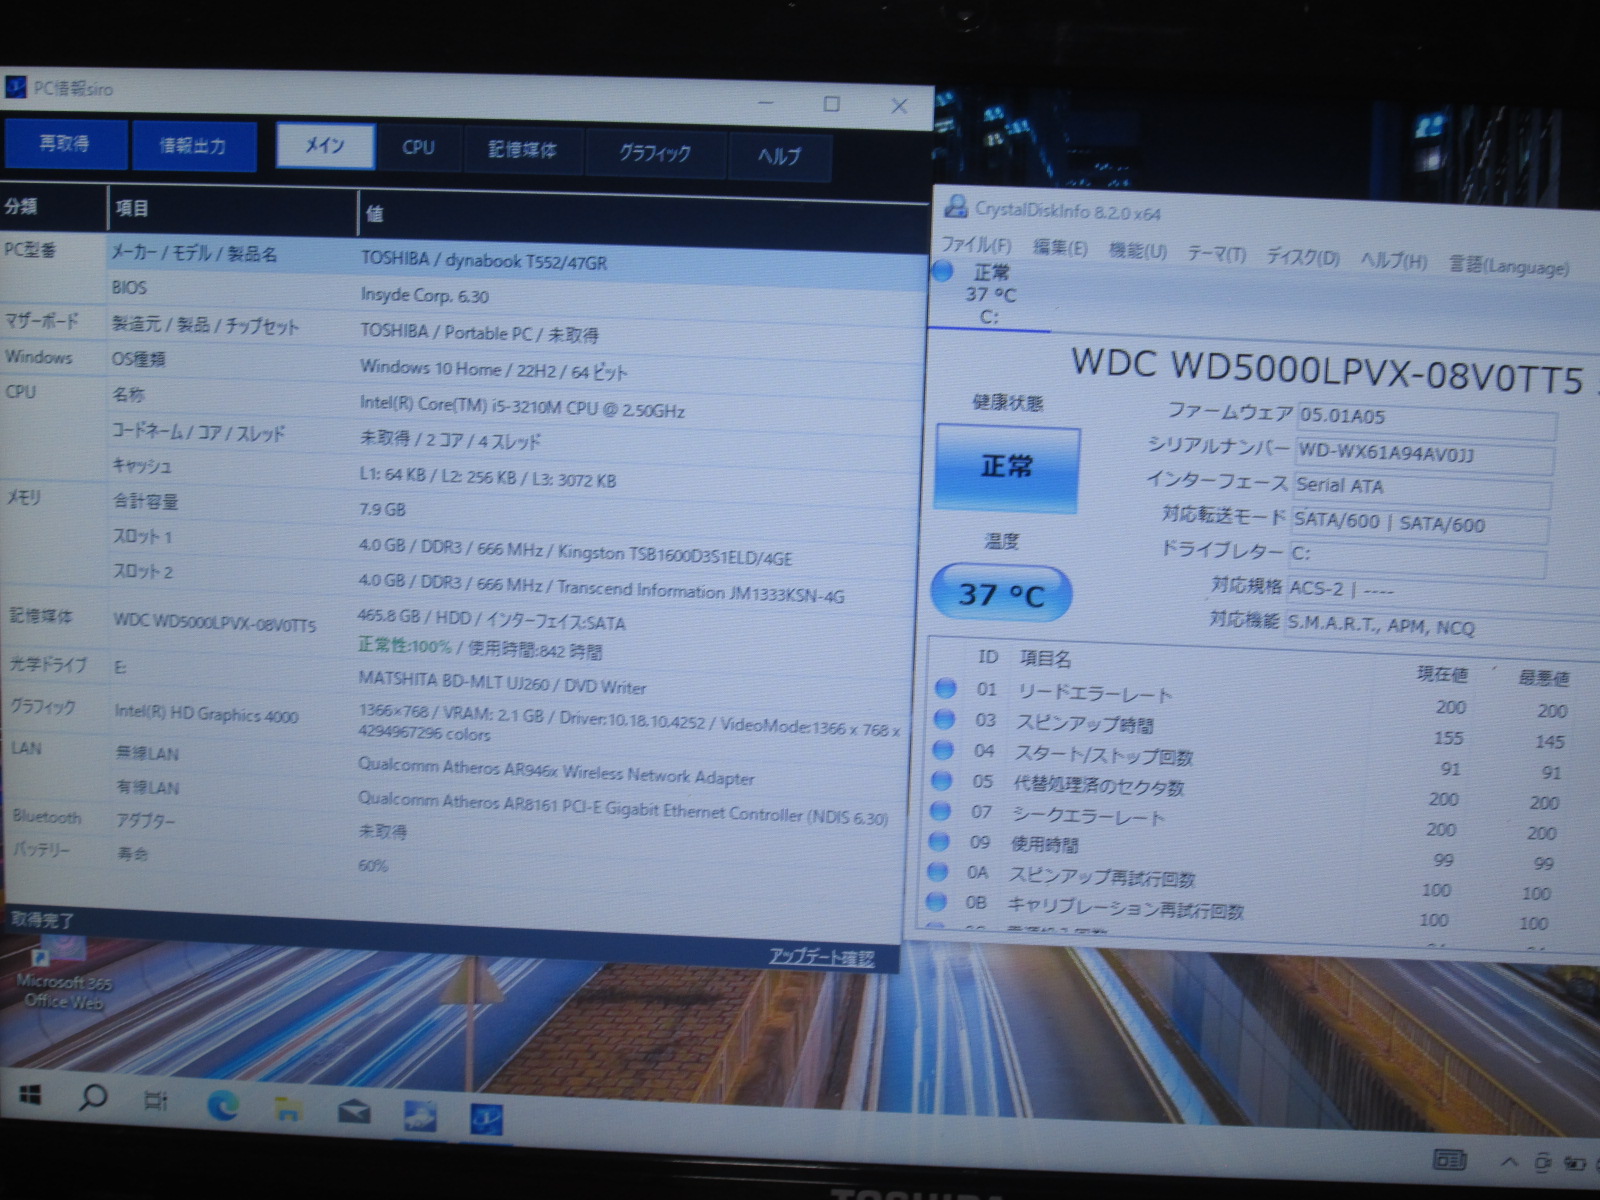Click the drive letter C: field
The height and width of the screenshot is (1200, 1600).
pyautogui.click(x=1417, y=556)
